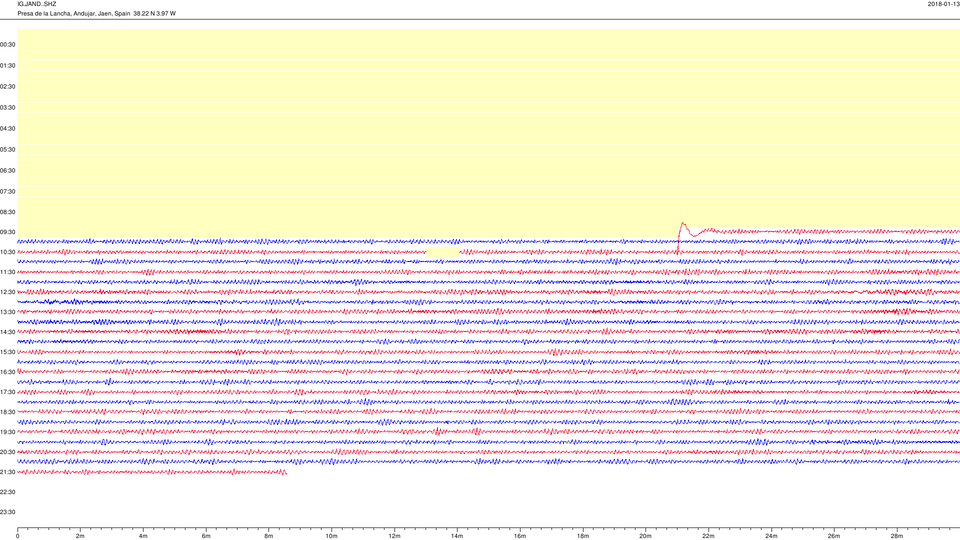
Task: Click the Presa de la Lancha location text
Action: pos(96,13)
